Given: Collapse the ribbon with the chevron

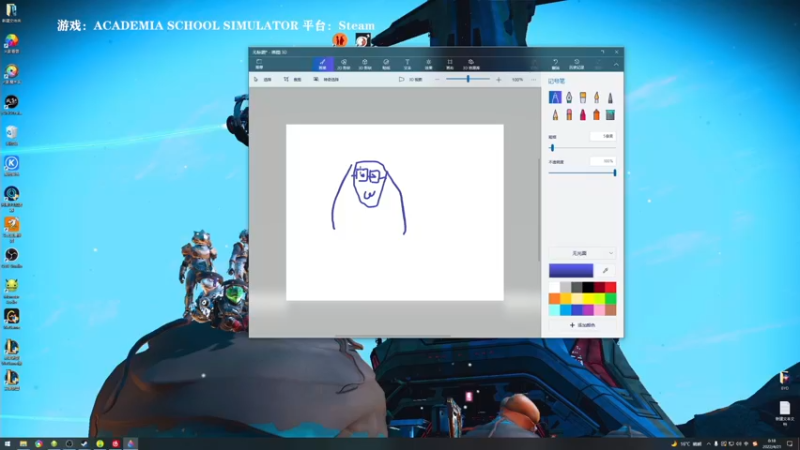Looking at the screenshot, I should click(x=616, y=65).
